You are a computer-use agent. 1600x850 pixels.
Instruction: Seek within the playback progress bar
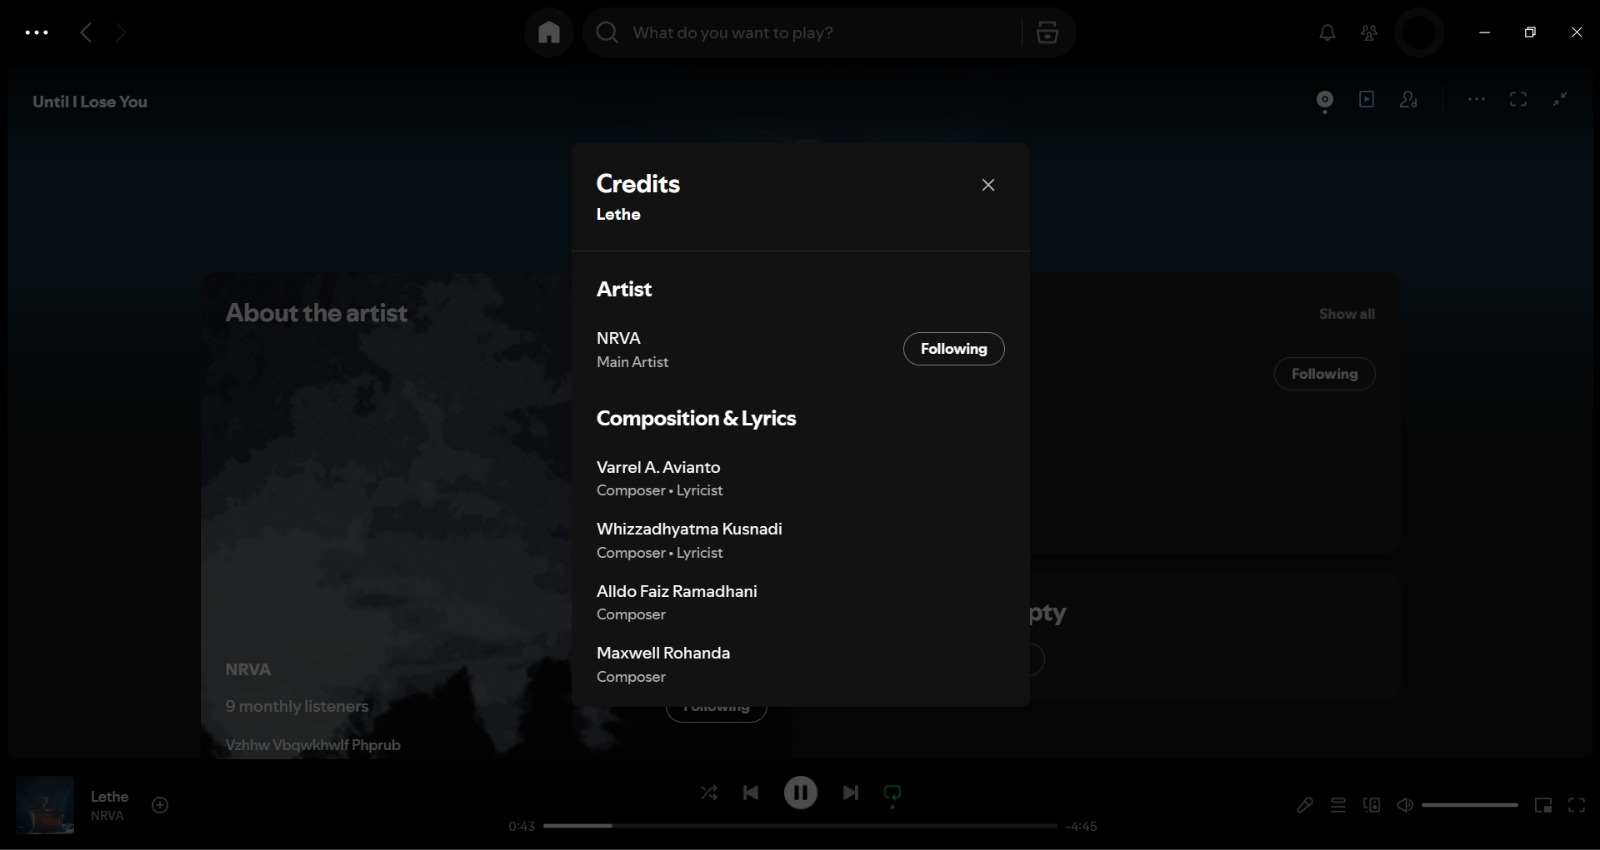pyautogui.click(x=800, y=826)
